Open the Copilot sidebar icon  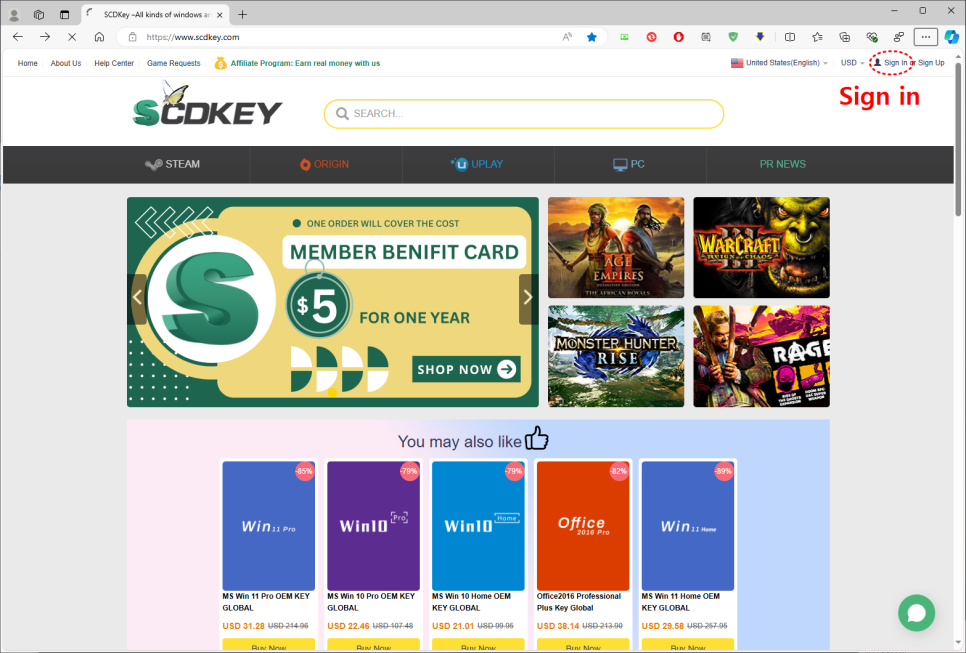952,37
